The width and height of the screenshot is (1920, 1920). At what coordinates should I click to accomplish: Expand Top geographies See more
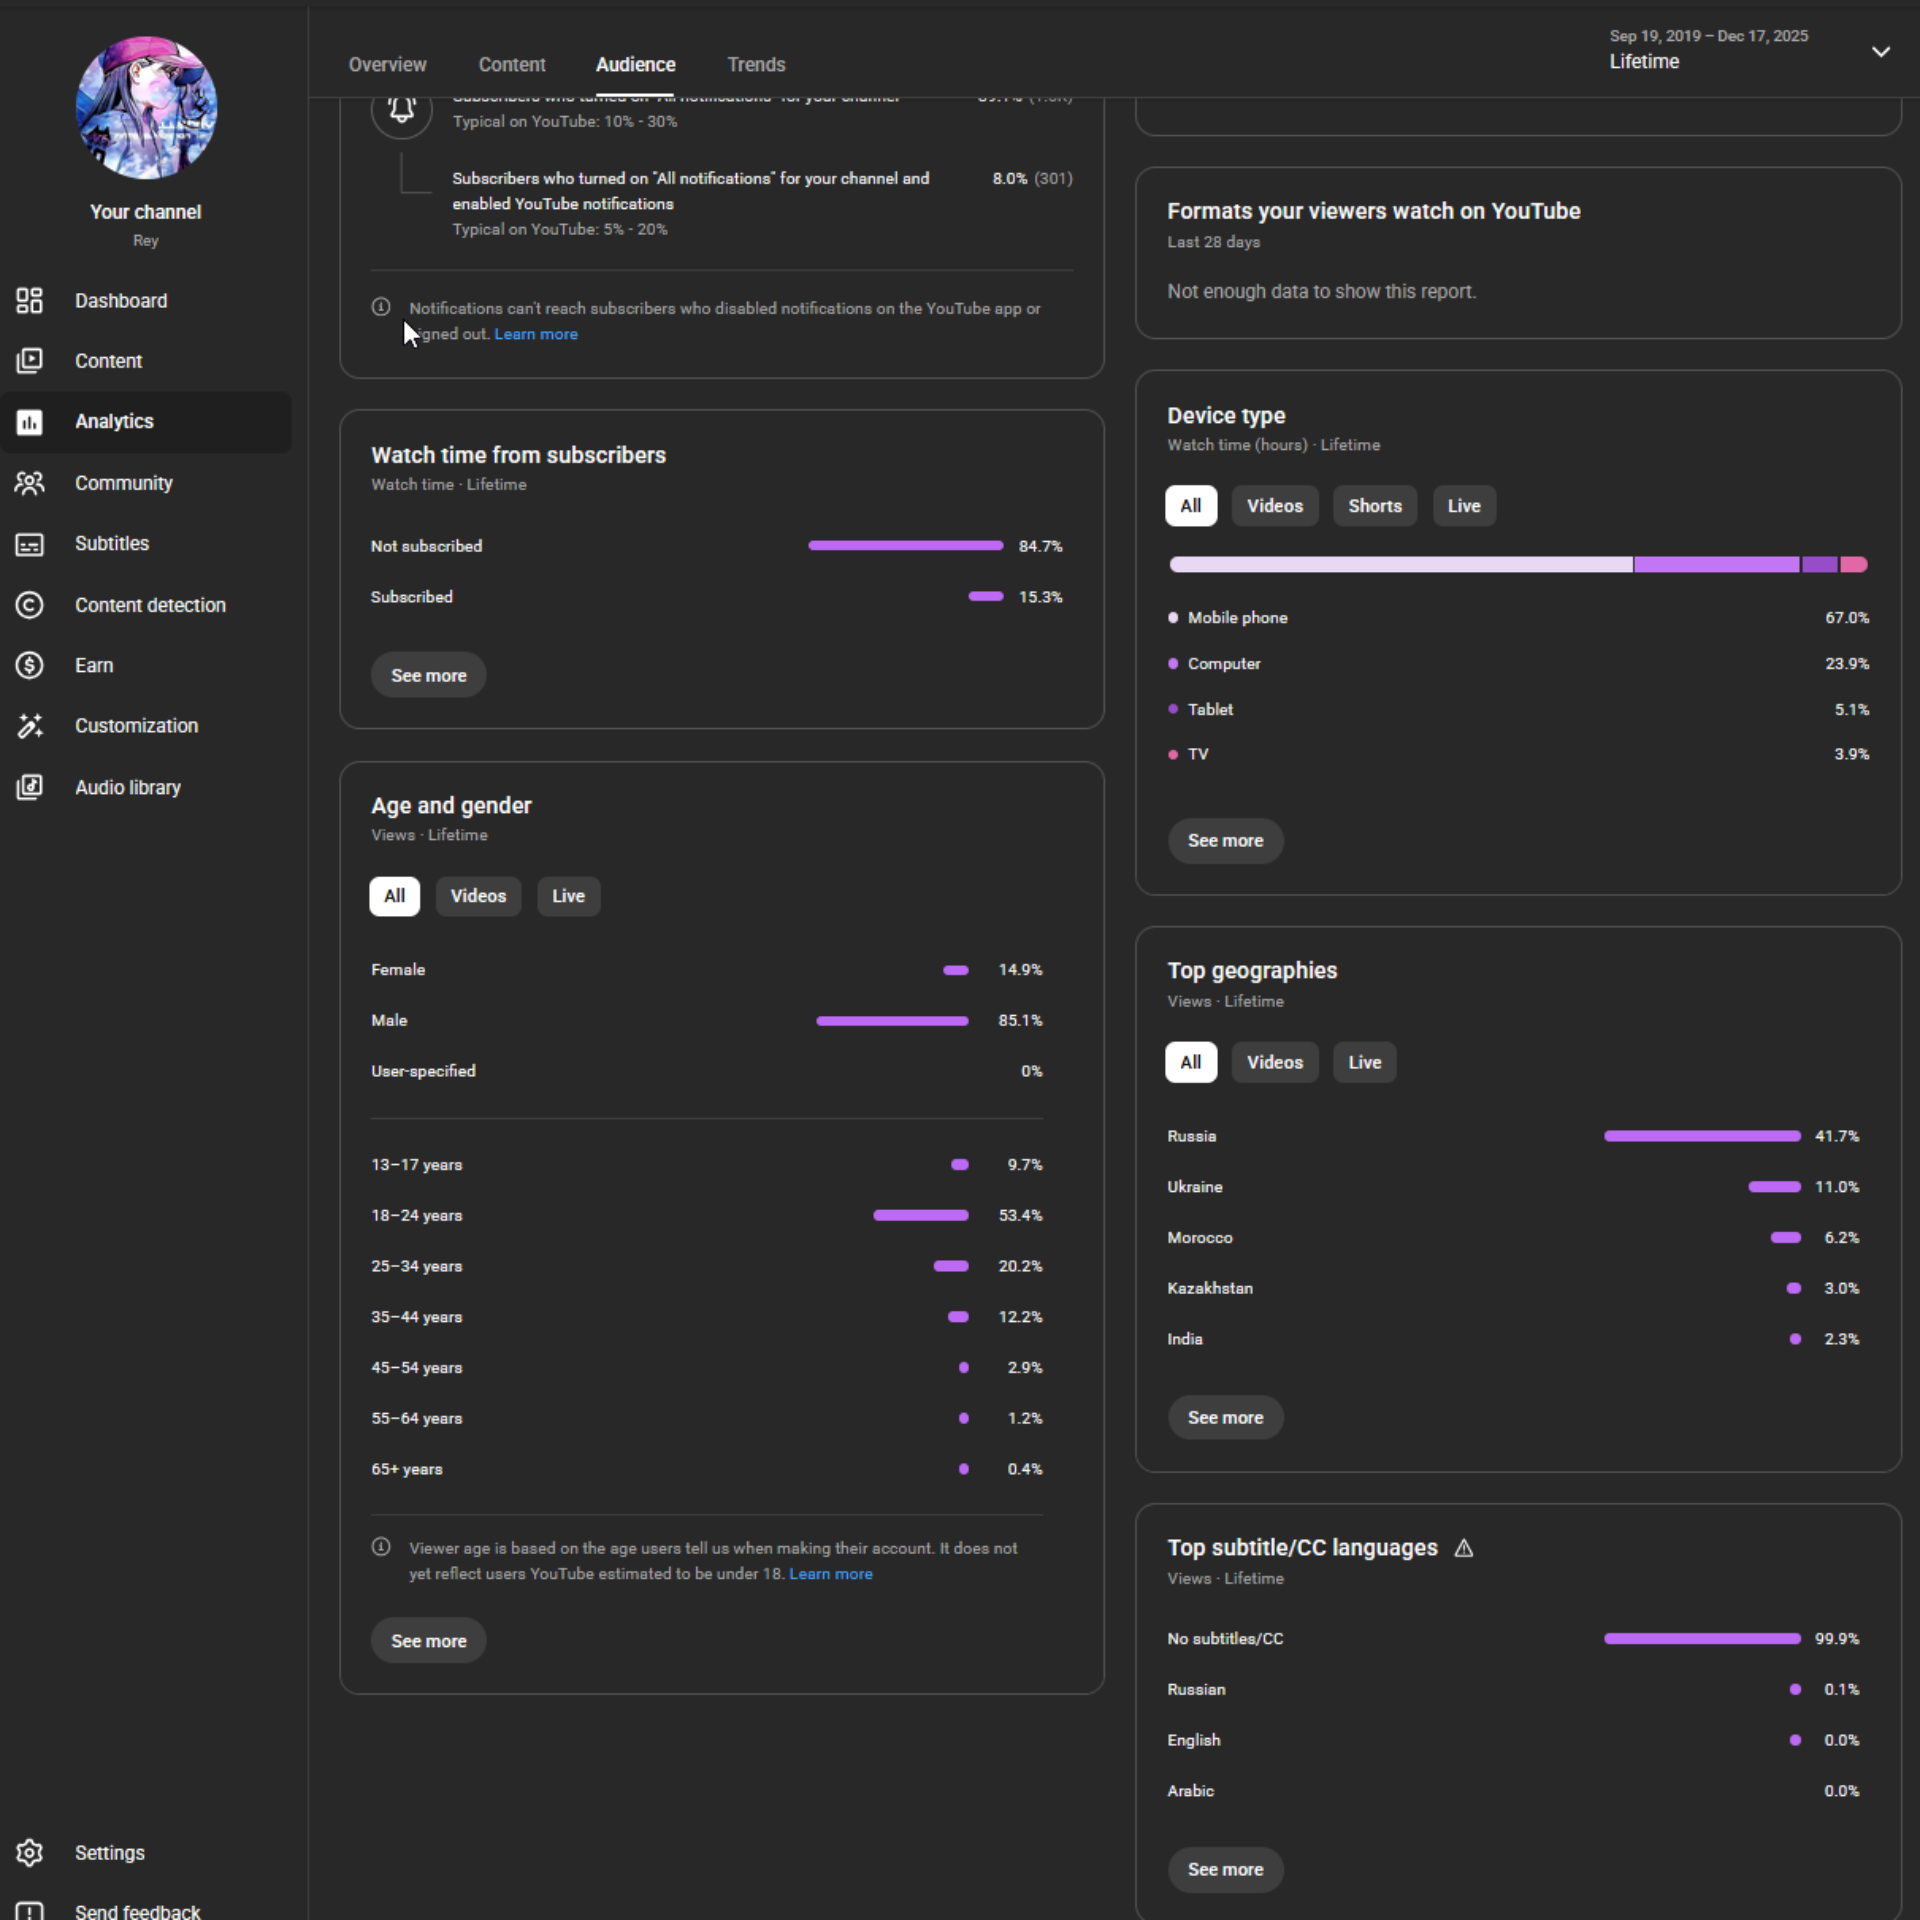[x=1225, y=1417]
